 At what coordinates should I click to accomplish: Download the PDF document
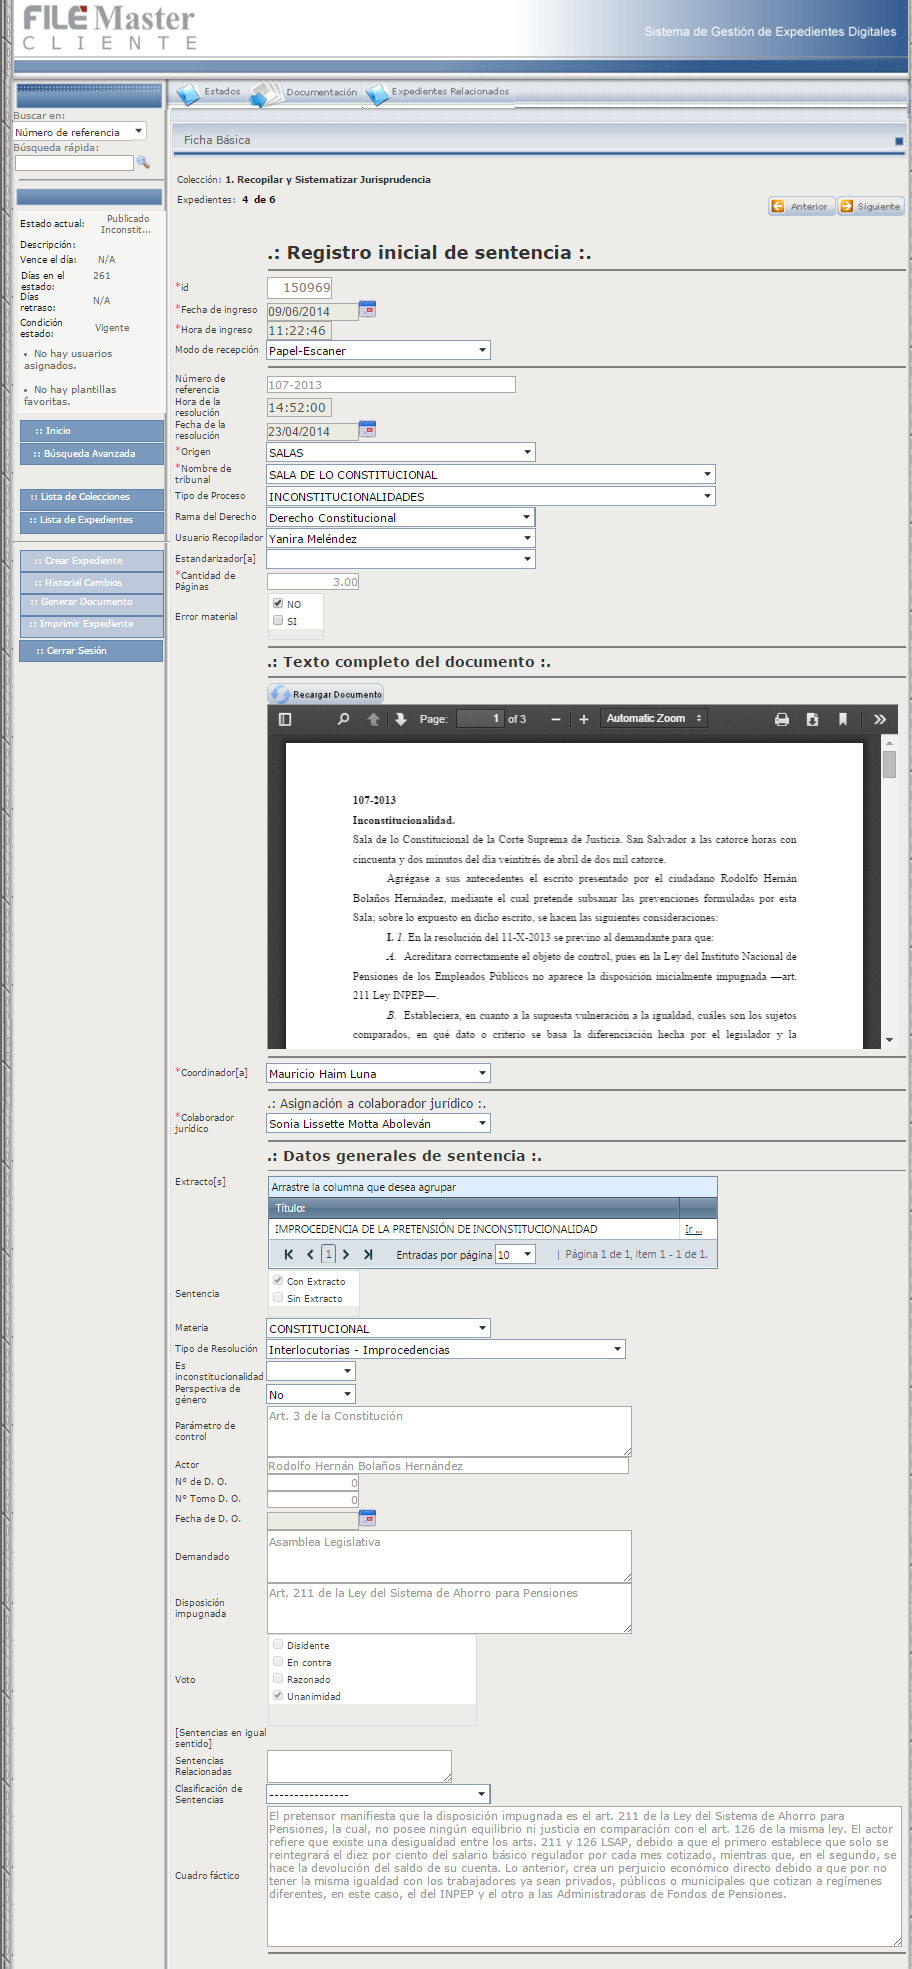pyautogui.click(x=812, y=719)
